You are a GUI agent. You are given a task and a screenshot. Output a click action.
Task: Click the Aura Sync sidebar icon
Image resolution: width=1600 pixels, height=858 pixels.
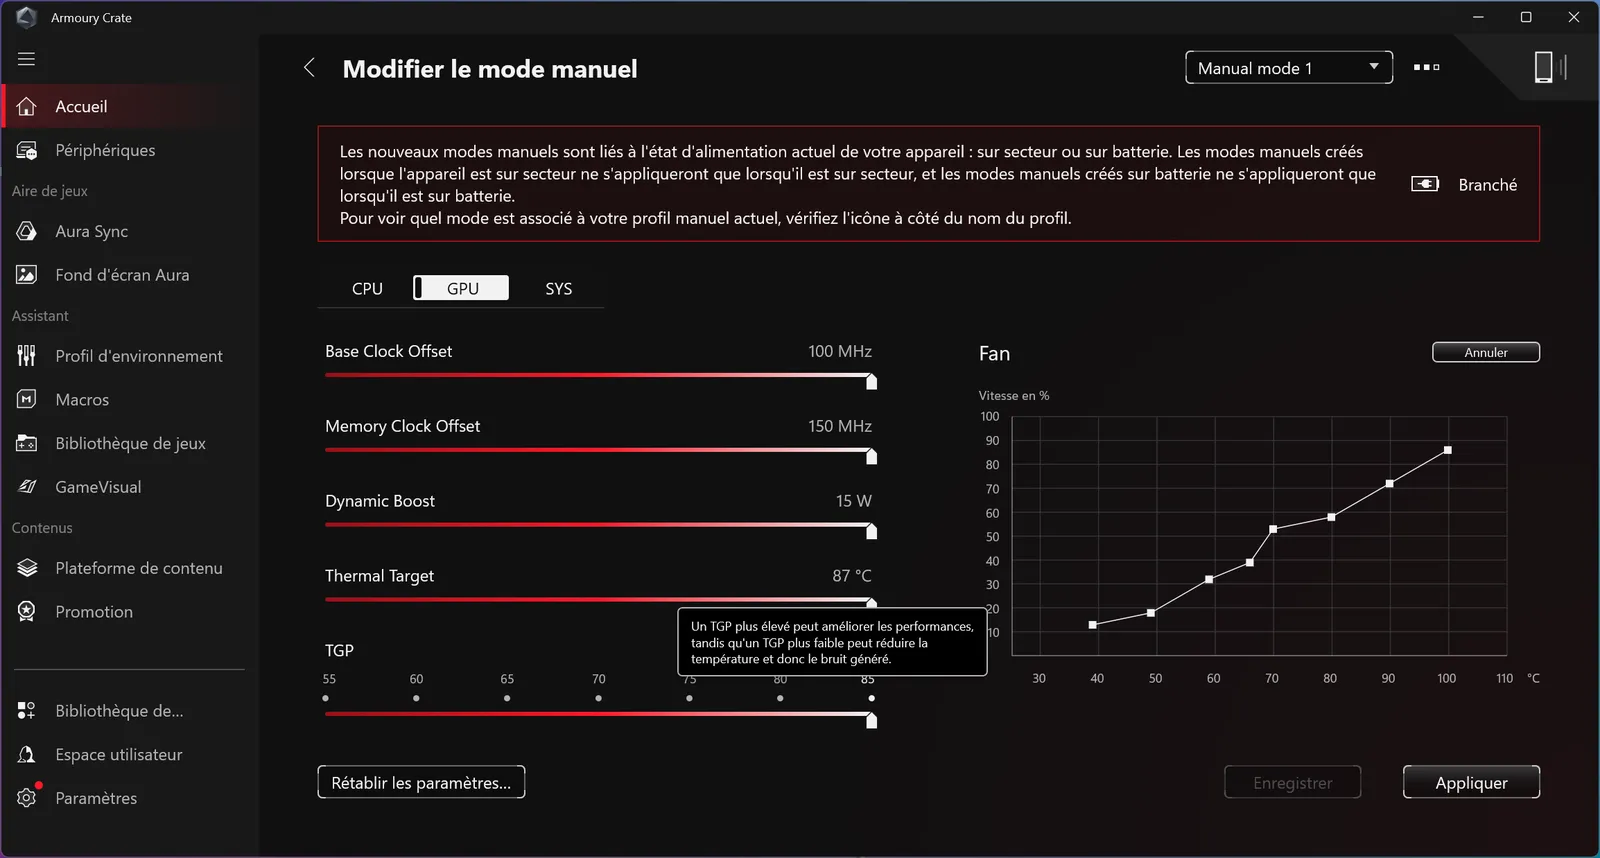tap(27, 231)
